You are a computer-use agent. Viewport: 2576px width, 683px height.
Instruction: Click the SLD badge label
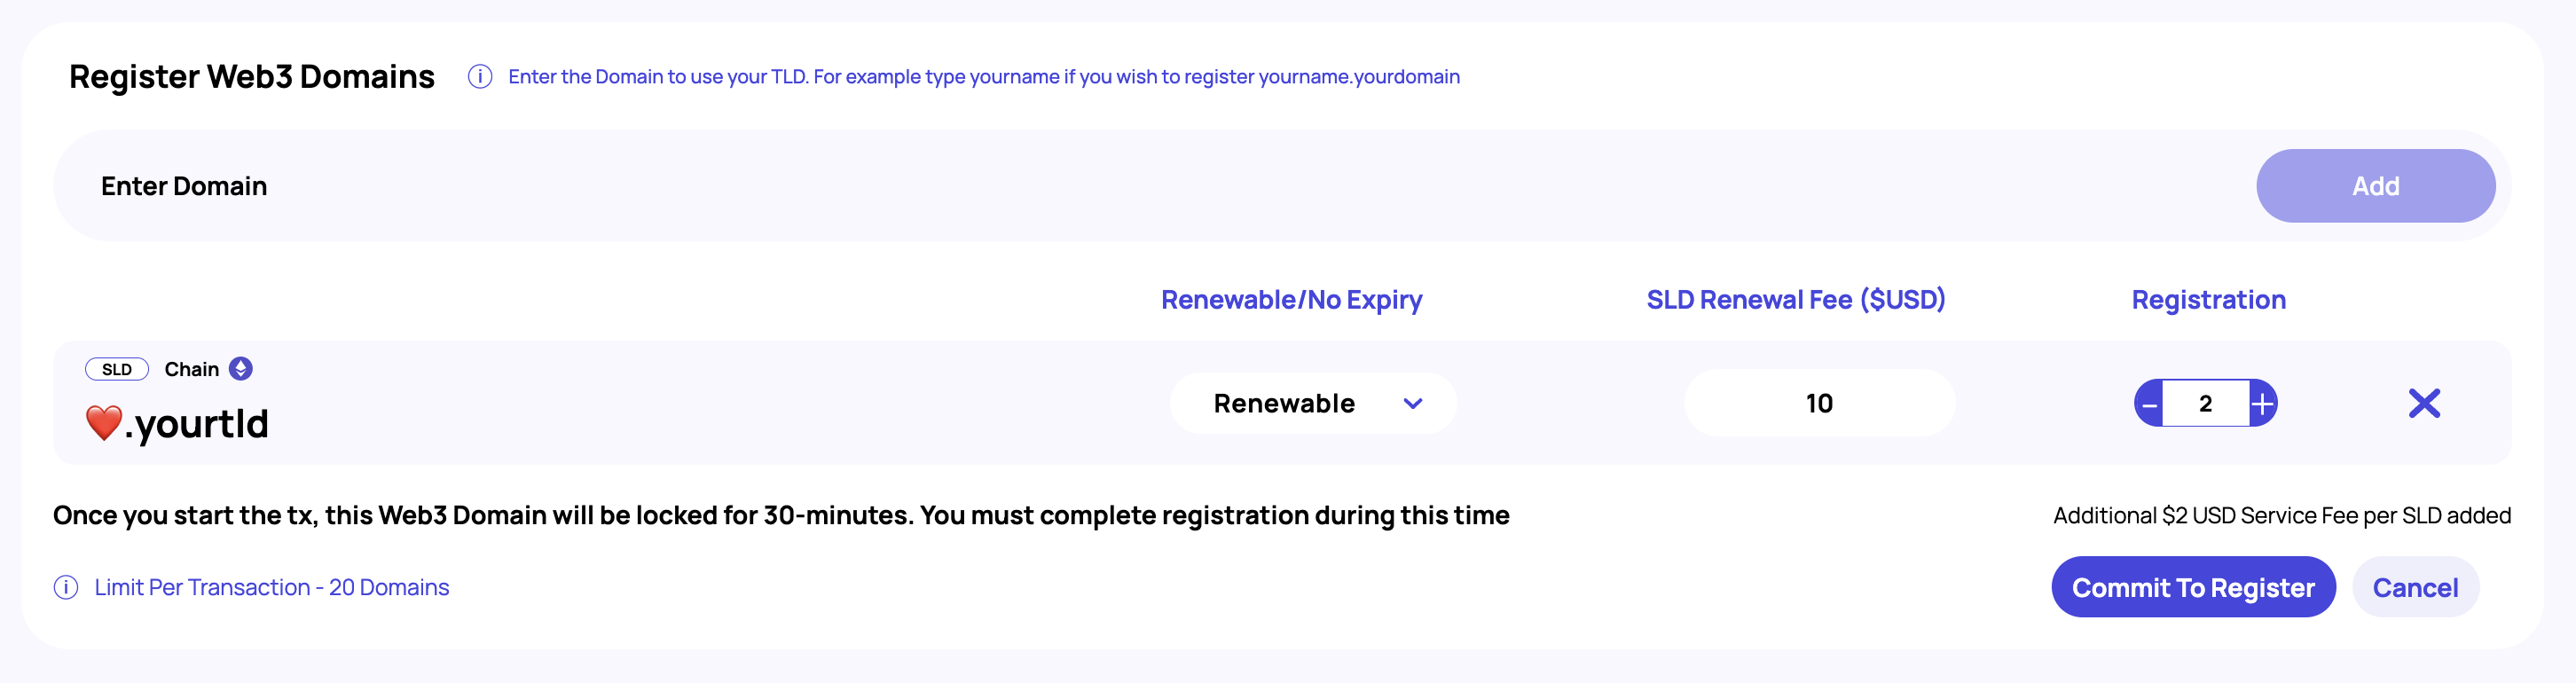coord(117,369)
